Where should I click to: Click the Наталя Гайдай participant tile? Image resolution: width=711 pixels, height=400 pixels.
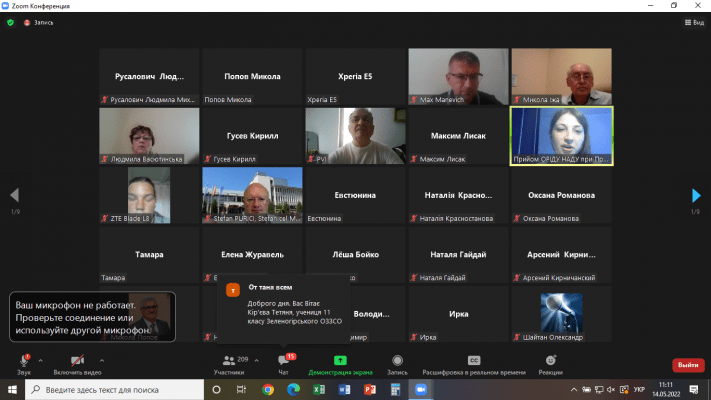pos(458,255)
